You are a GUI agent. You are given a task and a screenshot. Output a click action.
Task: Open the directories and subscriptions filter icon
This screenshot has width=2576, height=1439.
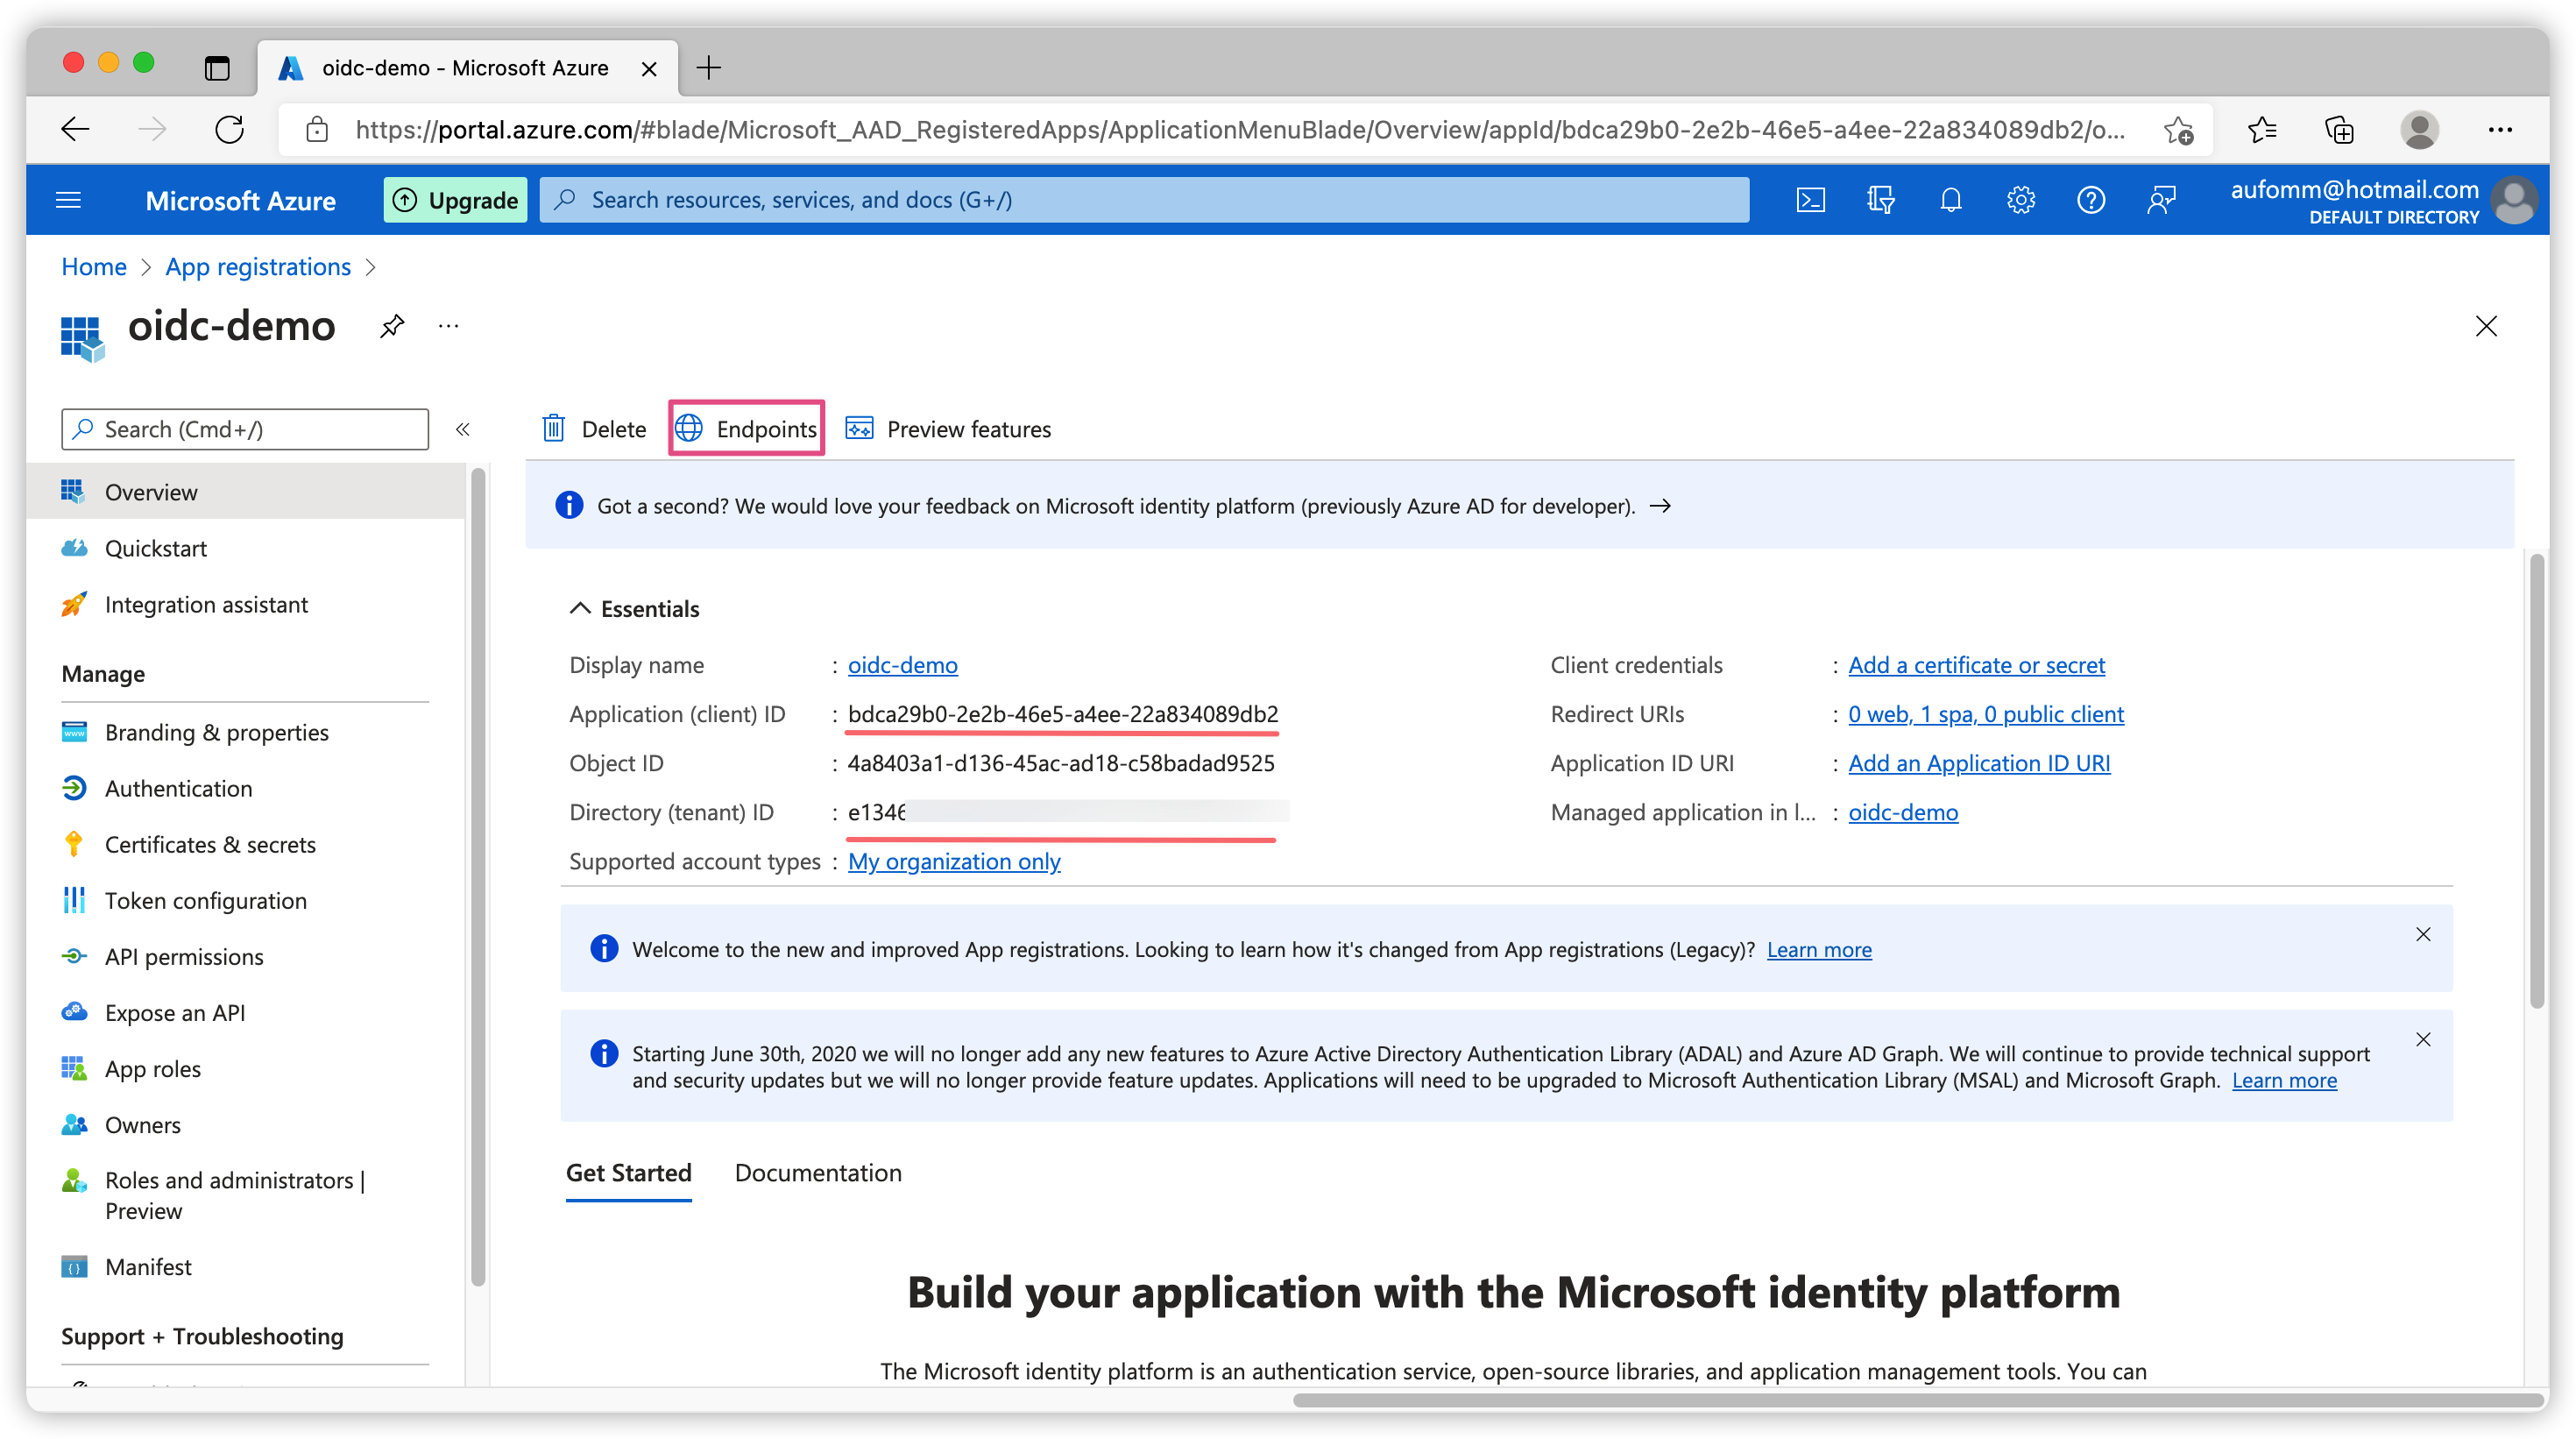pos(1880,200)
